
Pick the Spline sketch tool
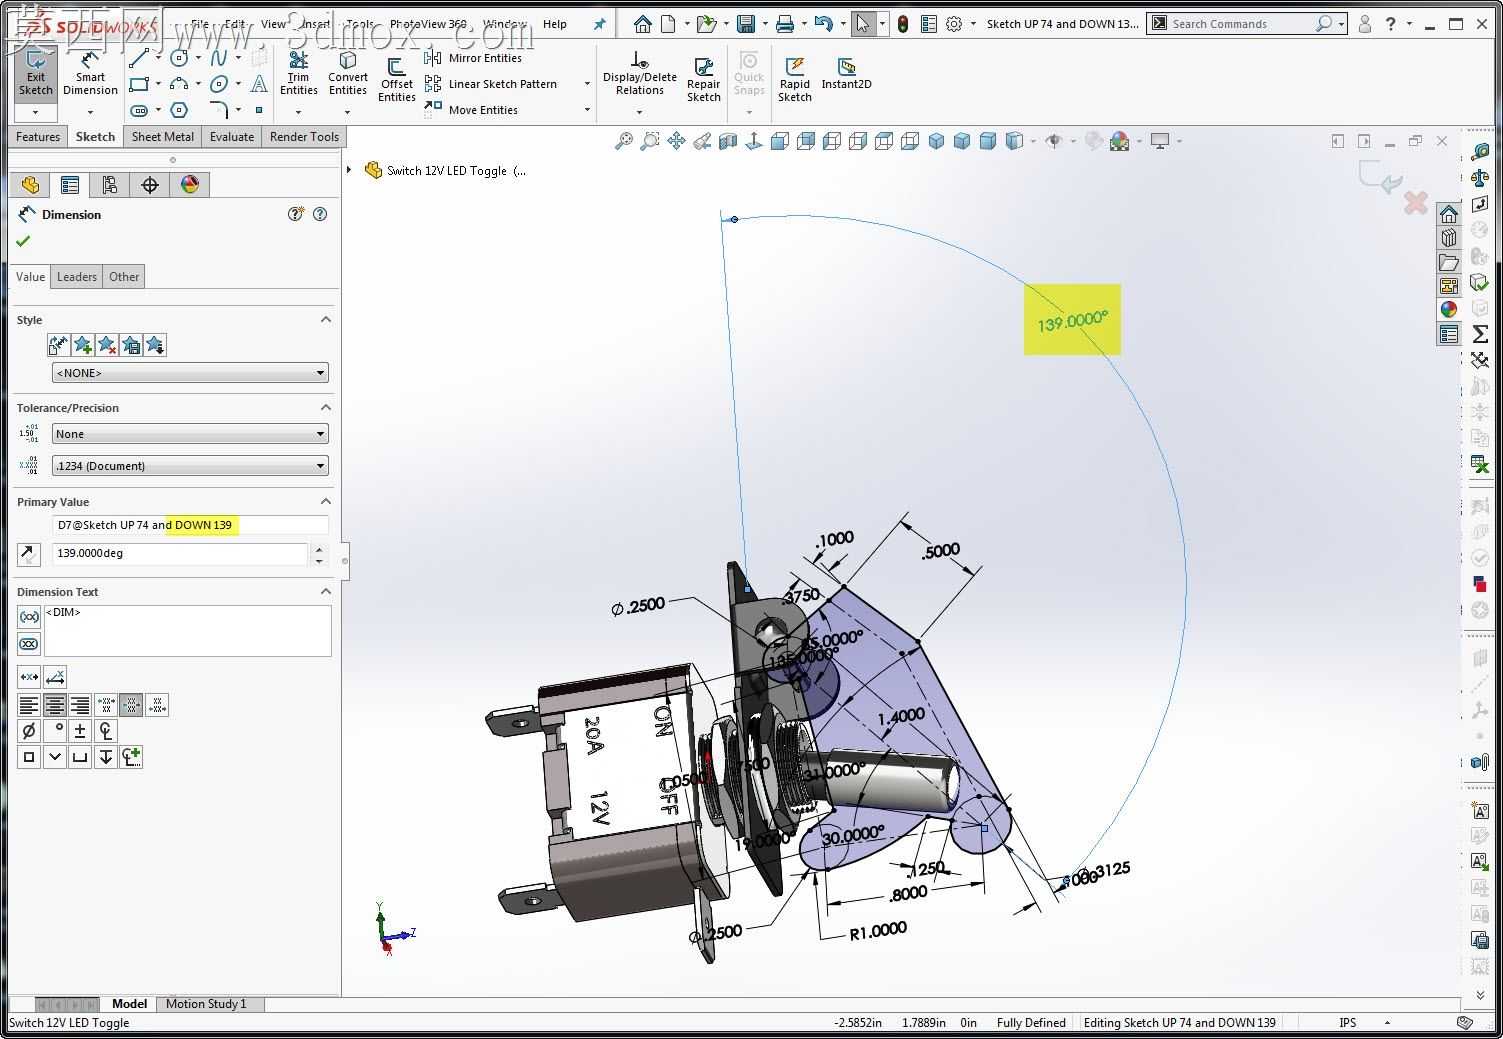tap(219, 59)
